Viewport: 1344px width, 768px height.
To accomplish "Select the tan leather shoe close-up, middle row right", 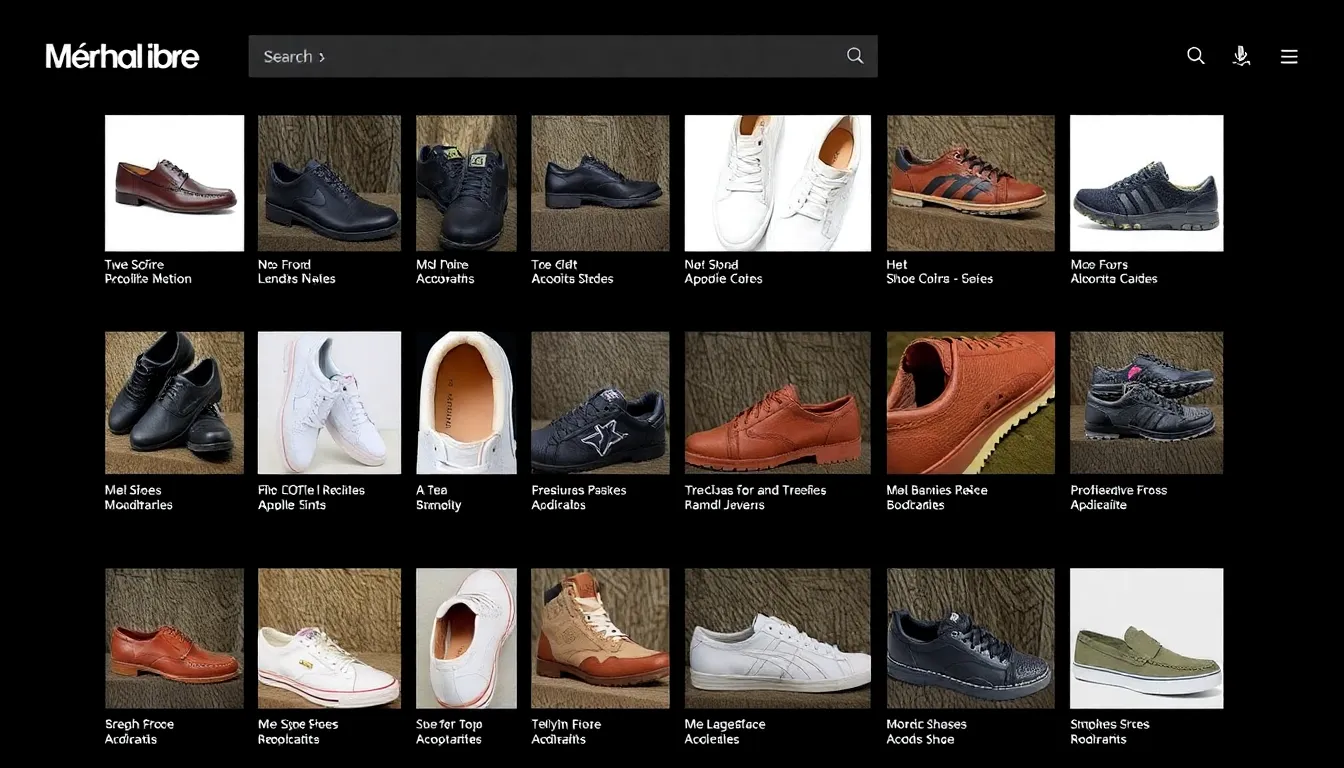I will [x=970, y=402].
